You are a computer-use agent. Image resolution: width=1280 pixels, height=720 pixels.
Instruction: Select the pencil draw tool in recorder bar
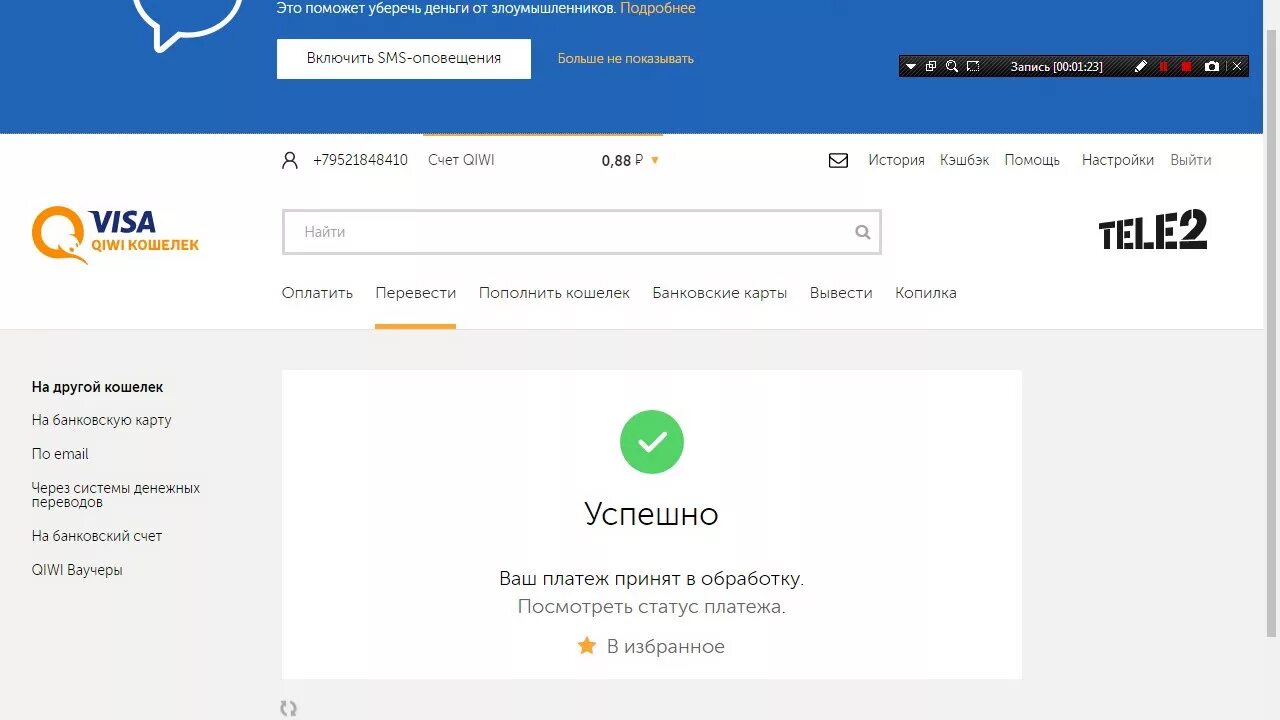(1141, 67)
